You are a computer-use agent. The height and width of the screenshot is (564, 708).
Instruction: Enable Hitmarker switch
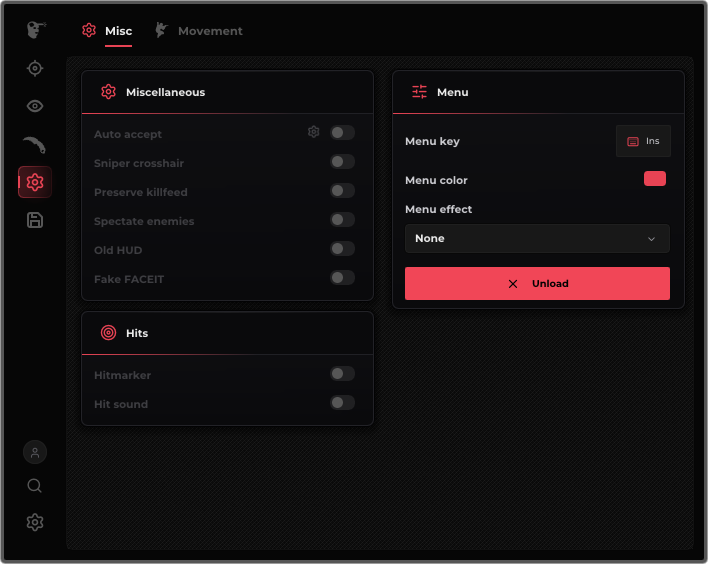[x=342, y=374]
